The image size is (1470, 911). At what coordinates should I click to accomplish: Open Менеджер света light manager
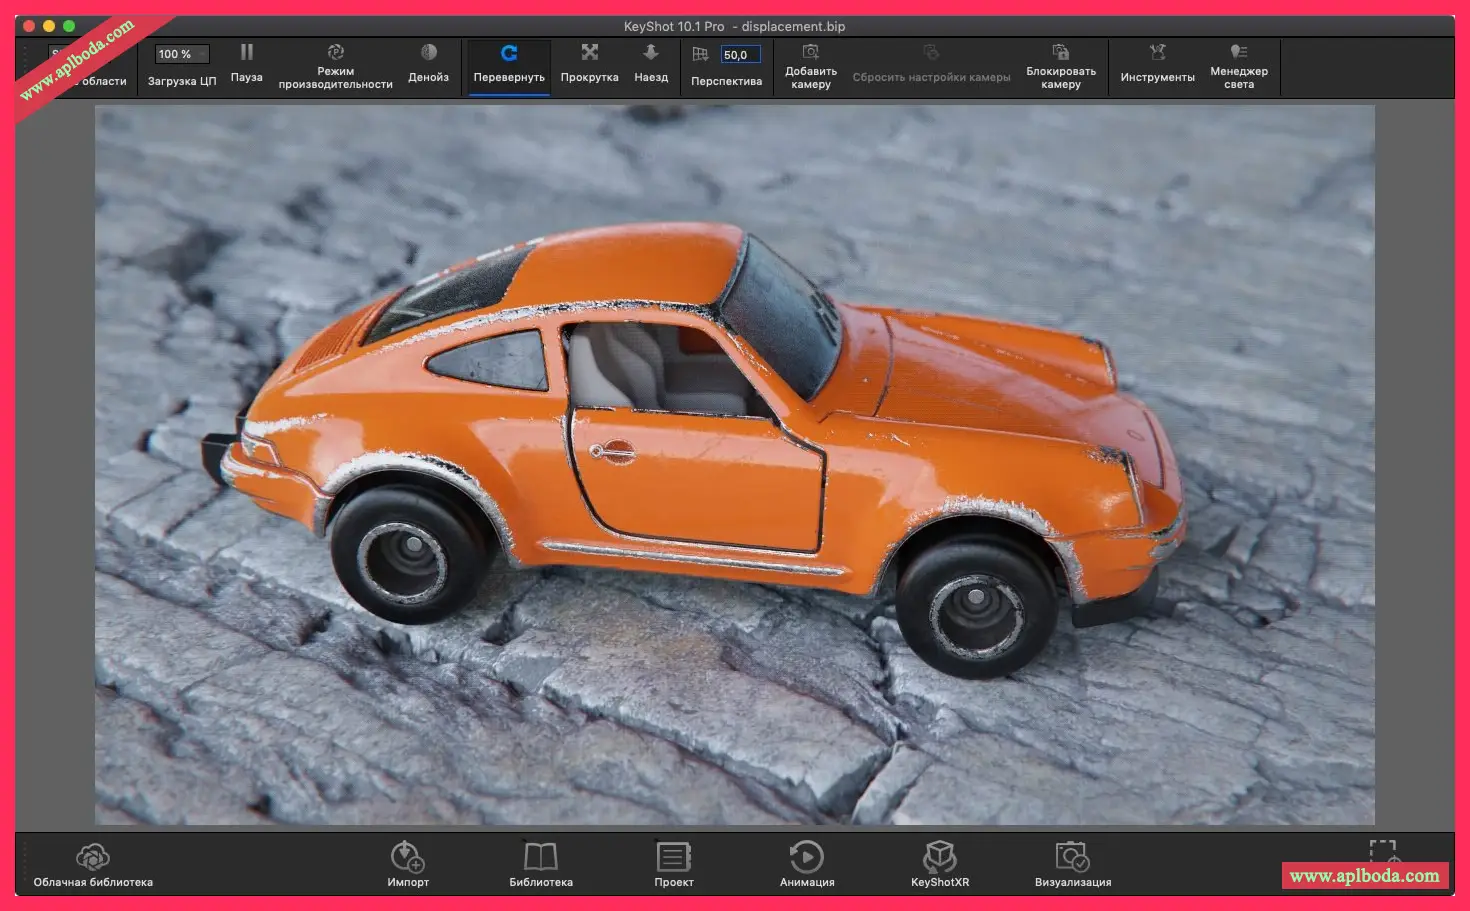point(1238,53)
